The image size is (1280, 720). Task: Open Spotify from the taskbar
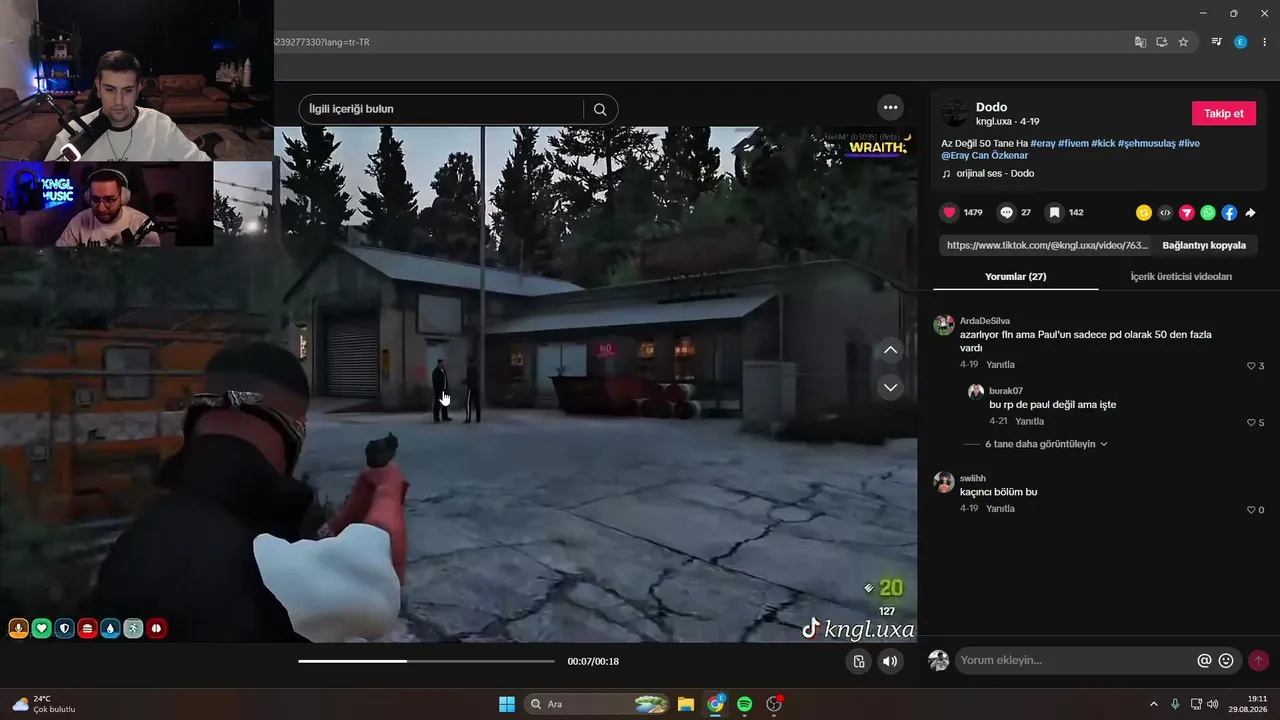pyautogui.click(x=745, y=704)
